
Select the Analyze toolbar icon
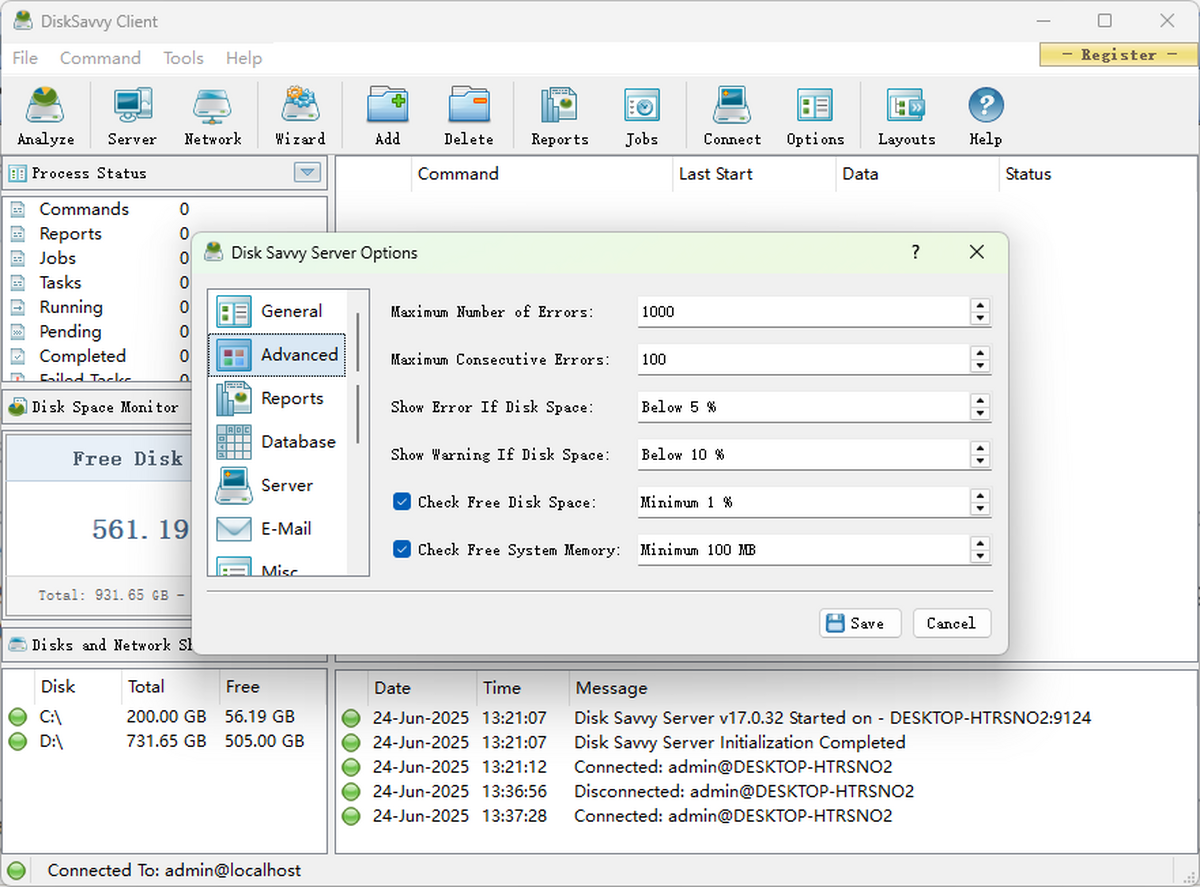tap(45, 114)
